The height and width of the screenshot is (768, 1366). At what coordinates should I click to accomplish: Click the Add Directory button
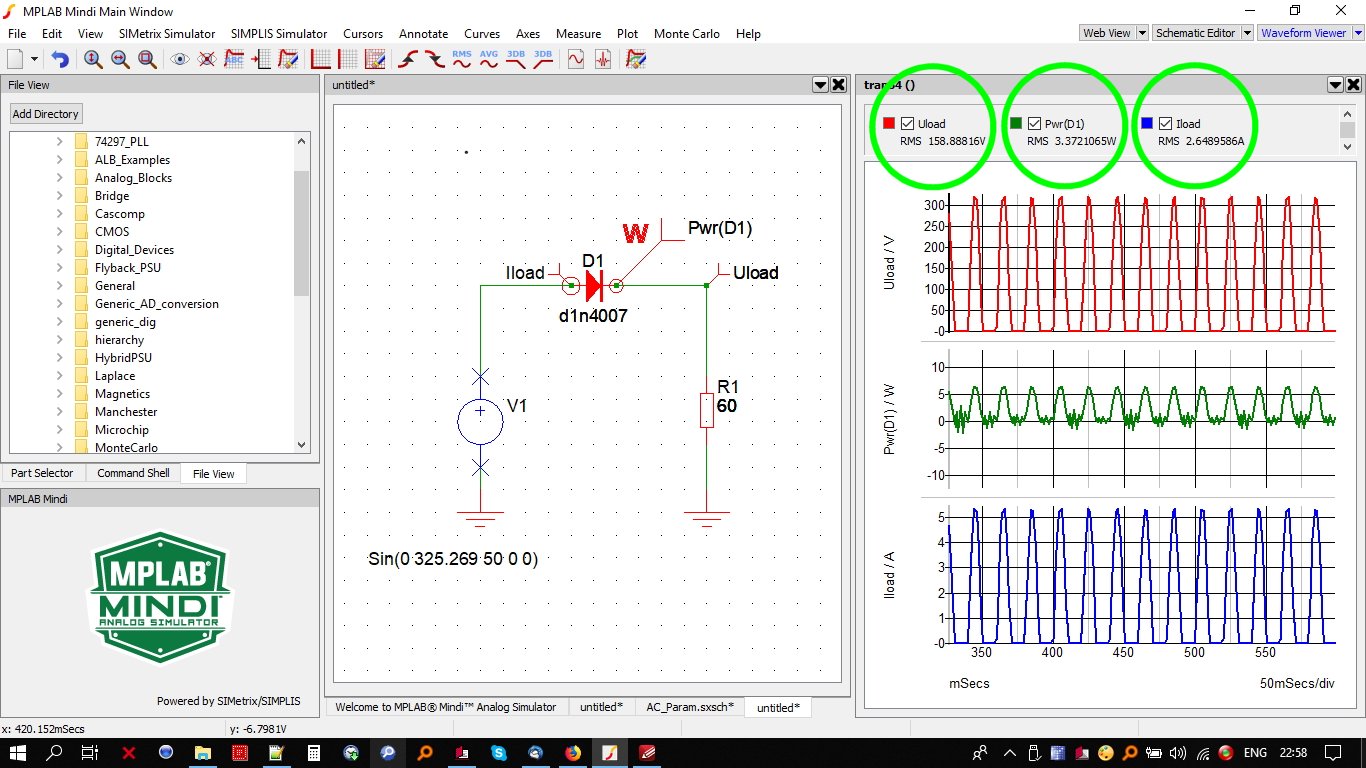pyautogui.click(x=45, y=114)
